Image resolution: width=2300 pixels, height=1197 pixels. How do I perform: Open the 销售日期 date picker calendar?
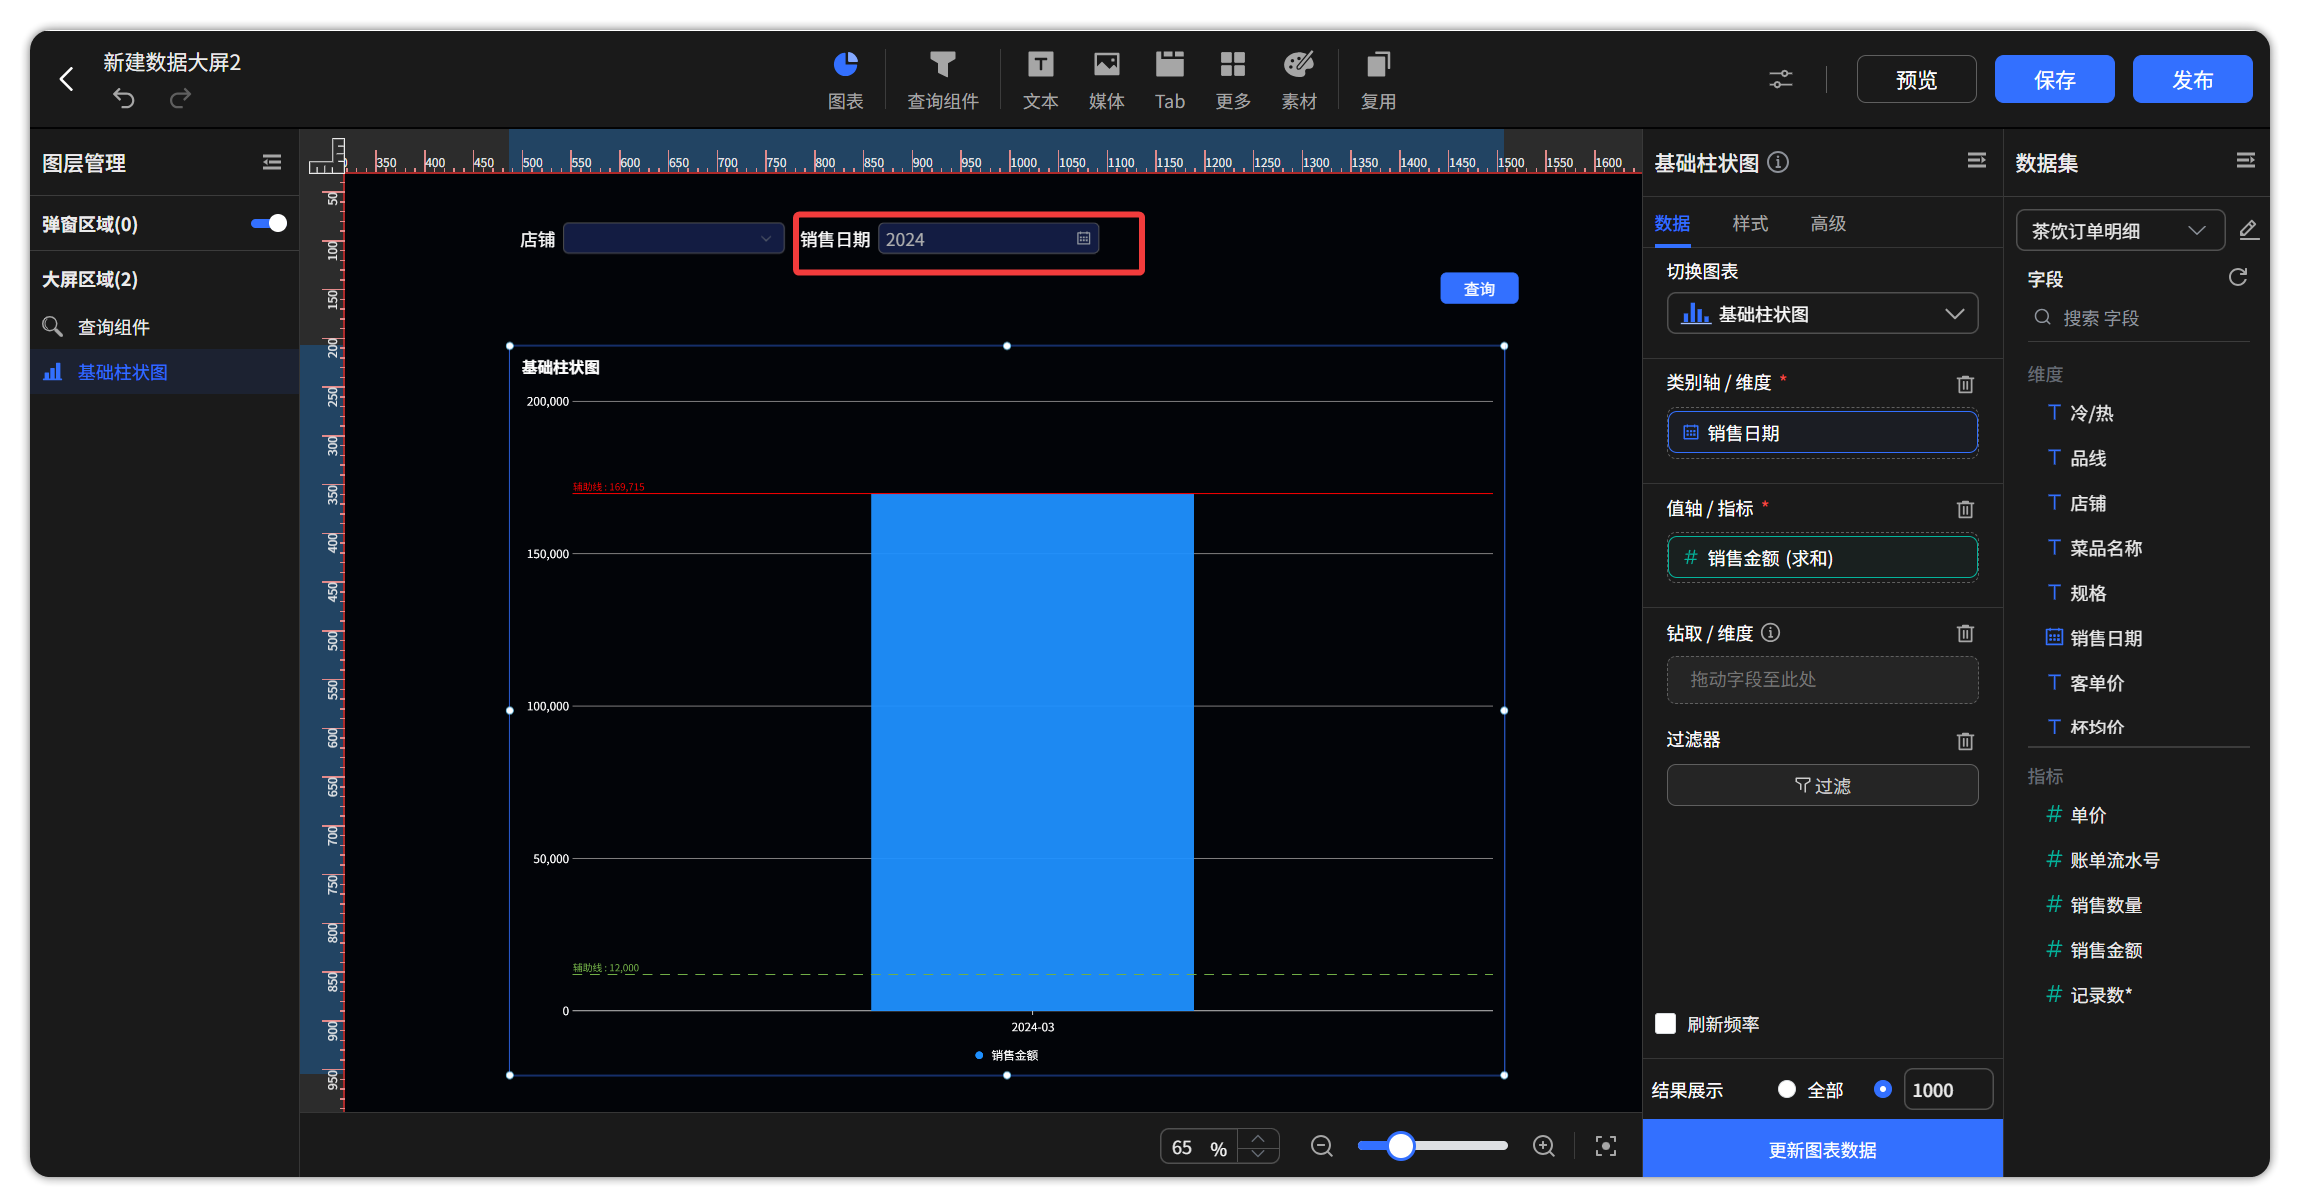click(1083, 239)
